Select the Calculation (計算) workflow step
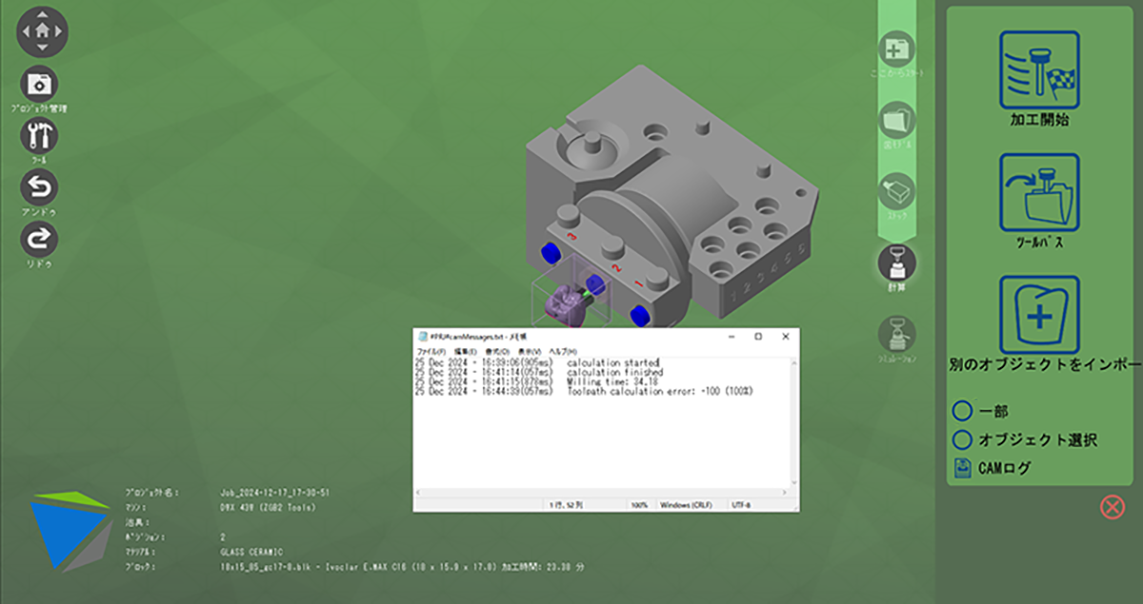The image size is (1143, 604). (x=897, y=262)
